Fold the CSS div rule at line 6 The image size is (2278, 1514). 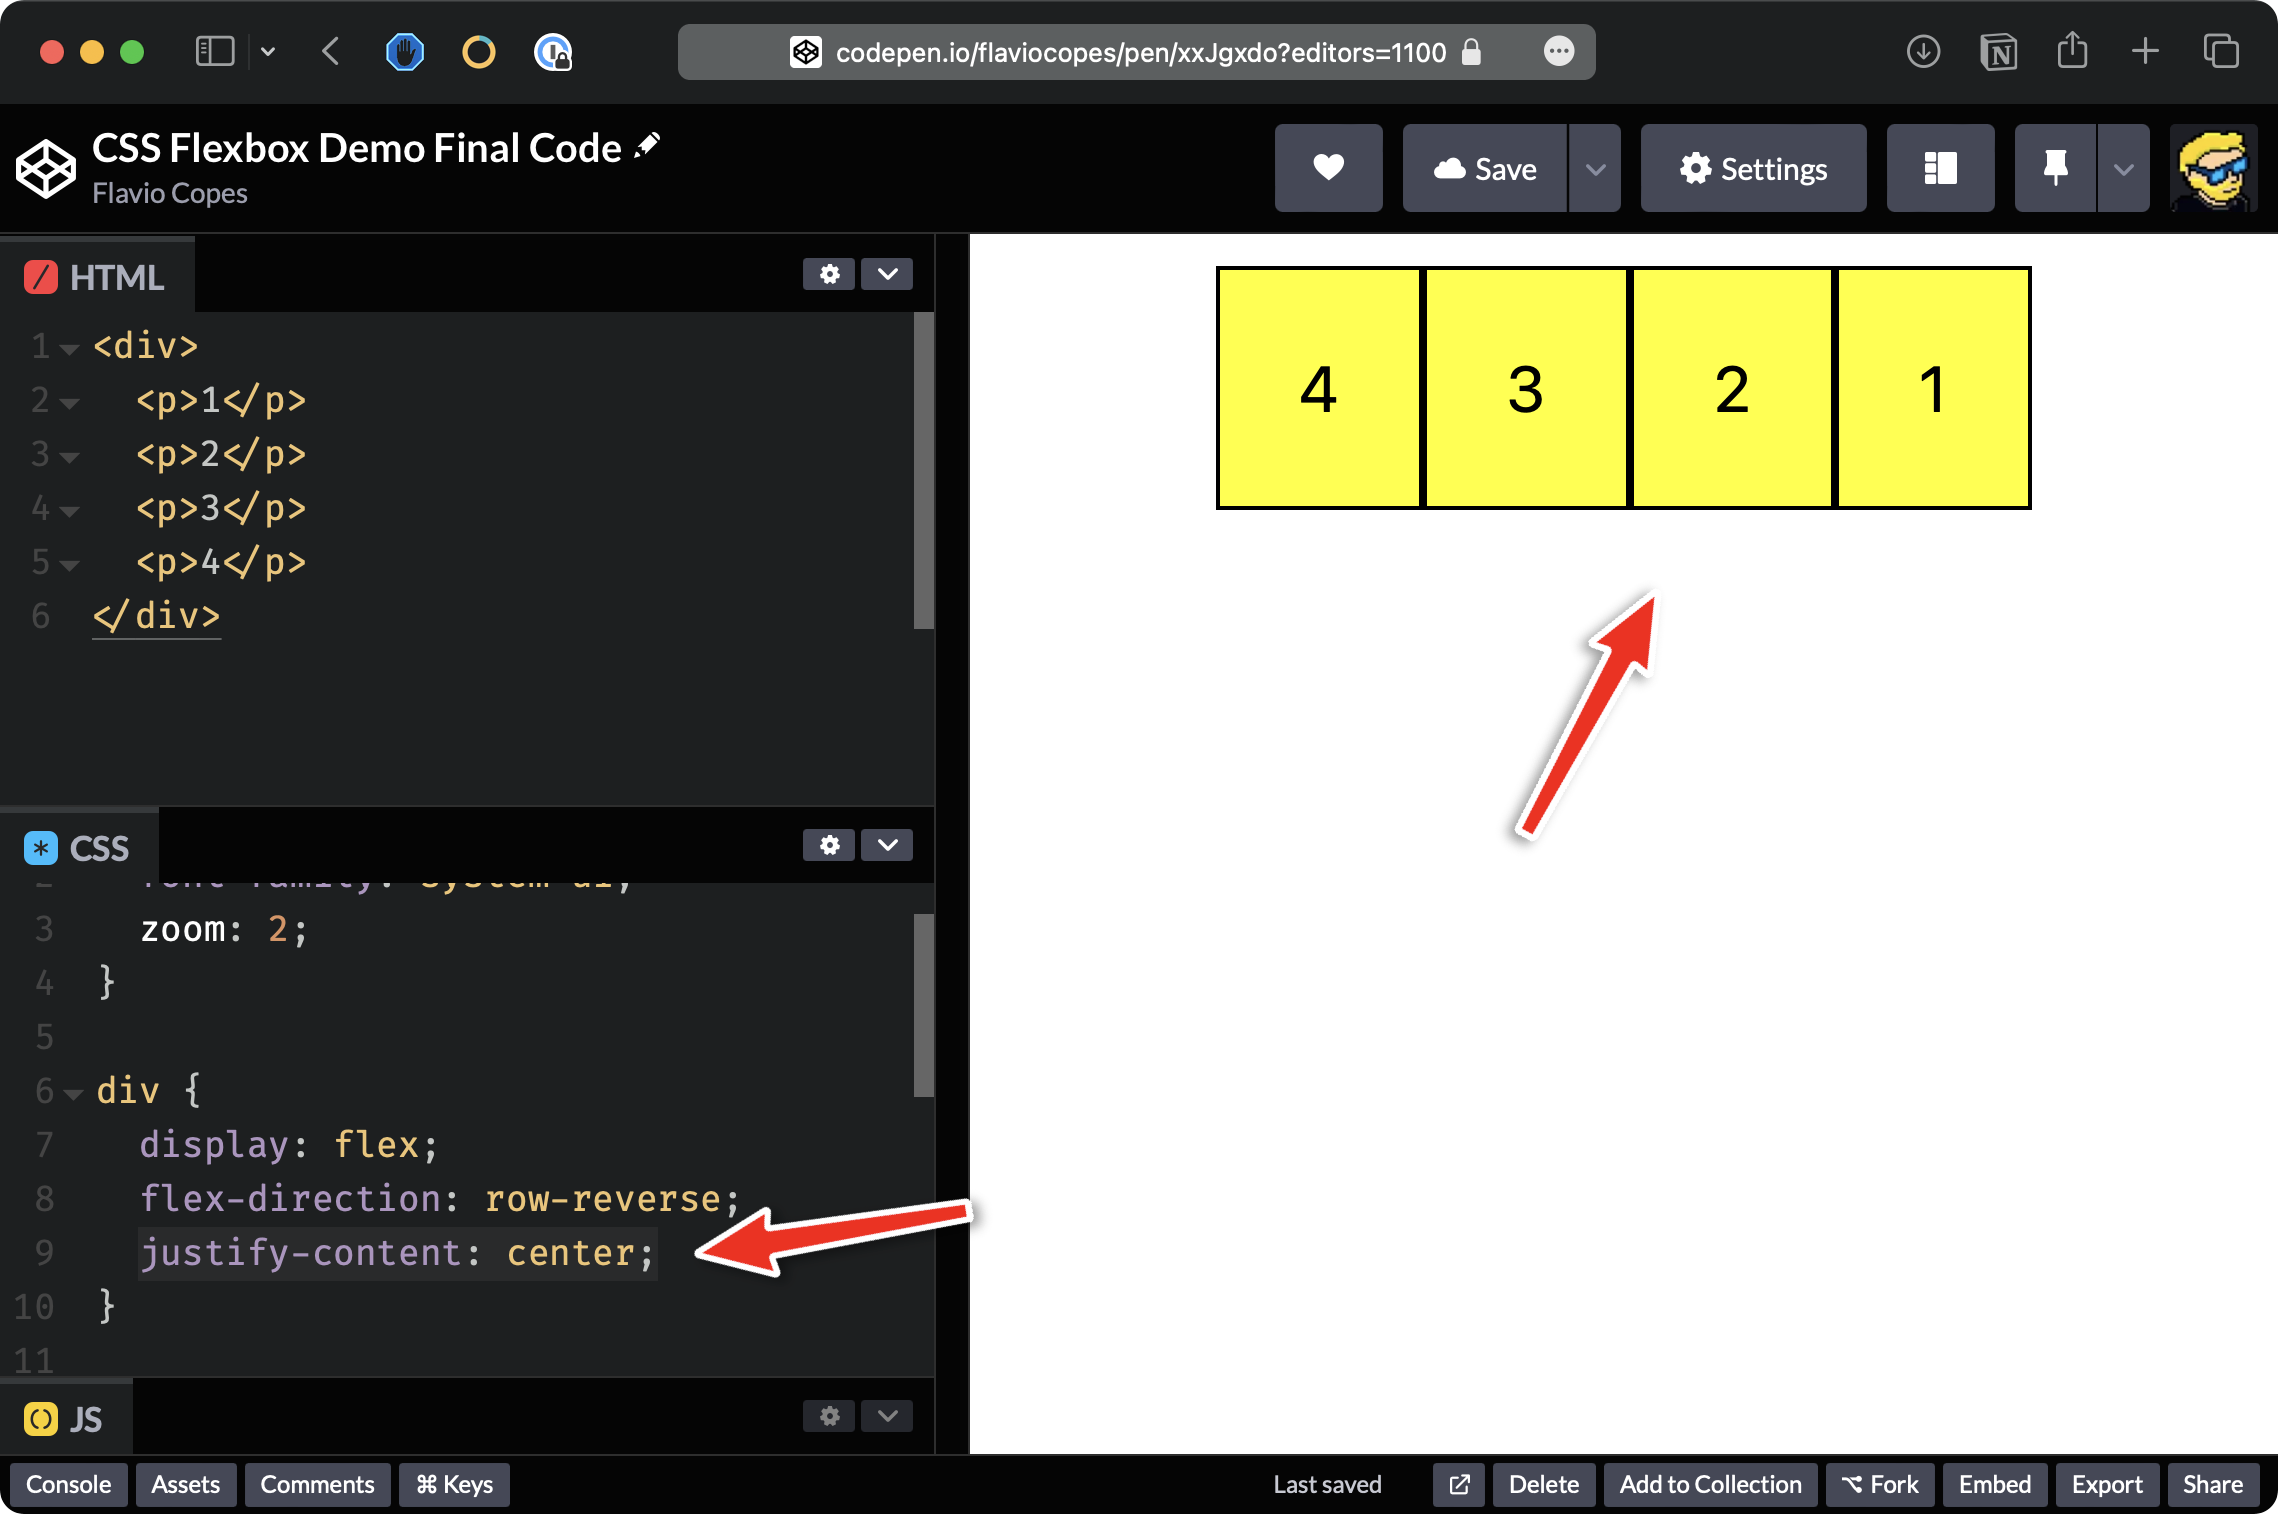coord(73,1094)
